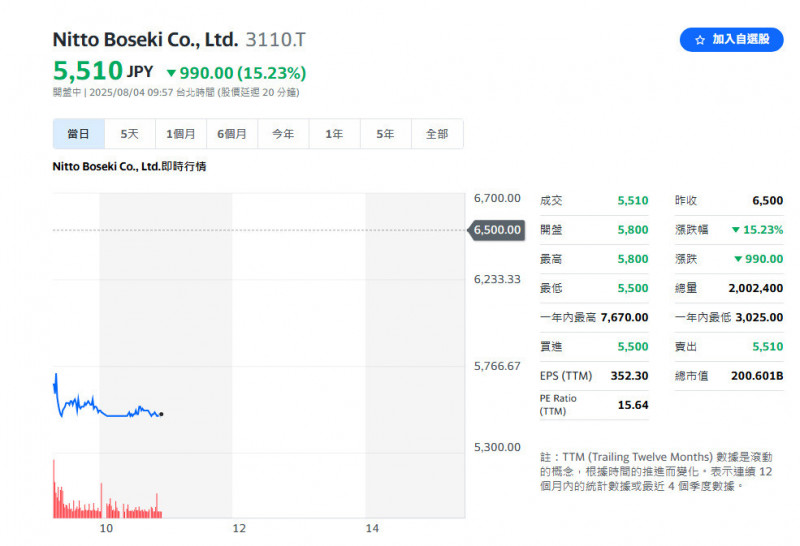This screenshot has height=546, width=800.
Task: Click the 12 hour x-axis label
Action: pos(239,529)
